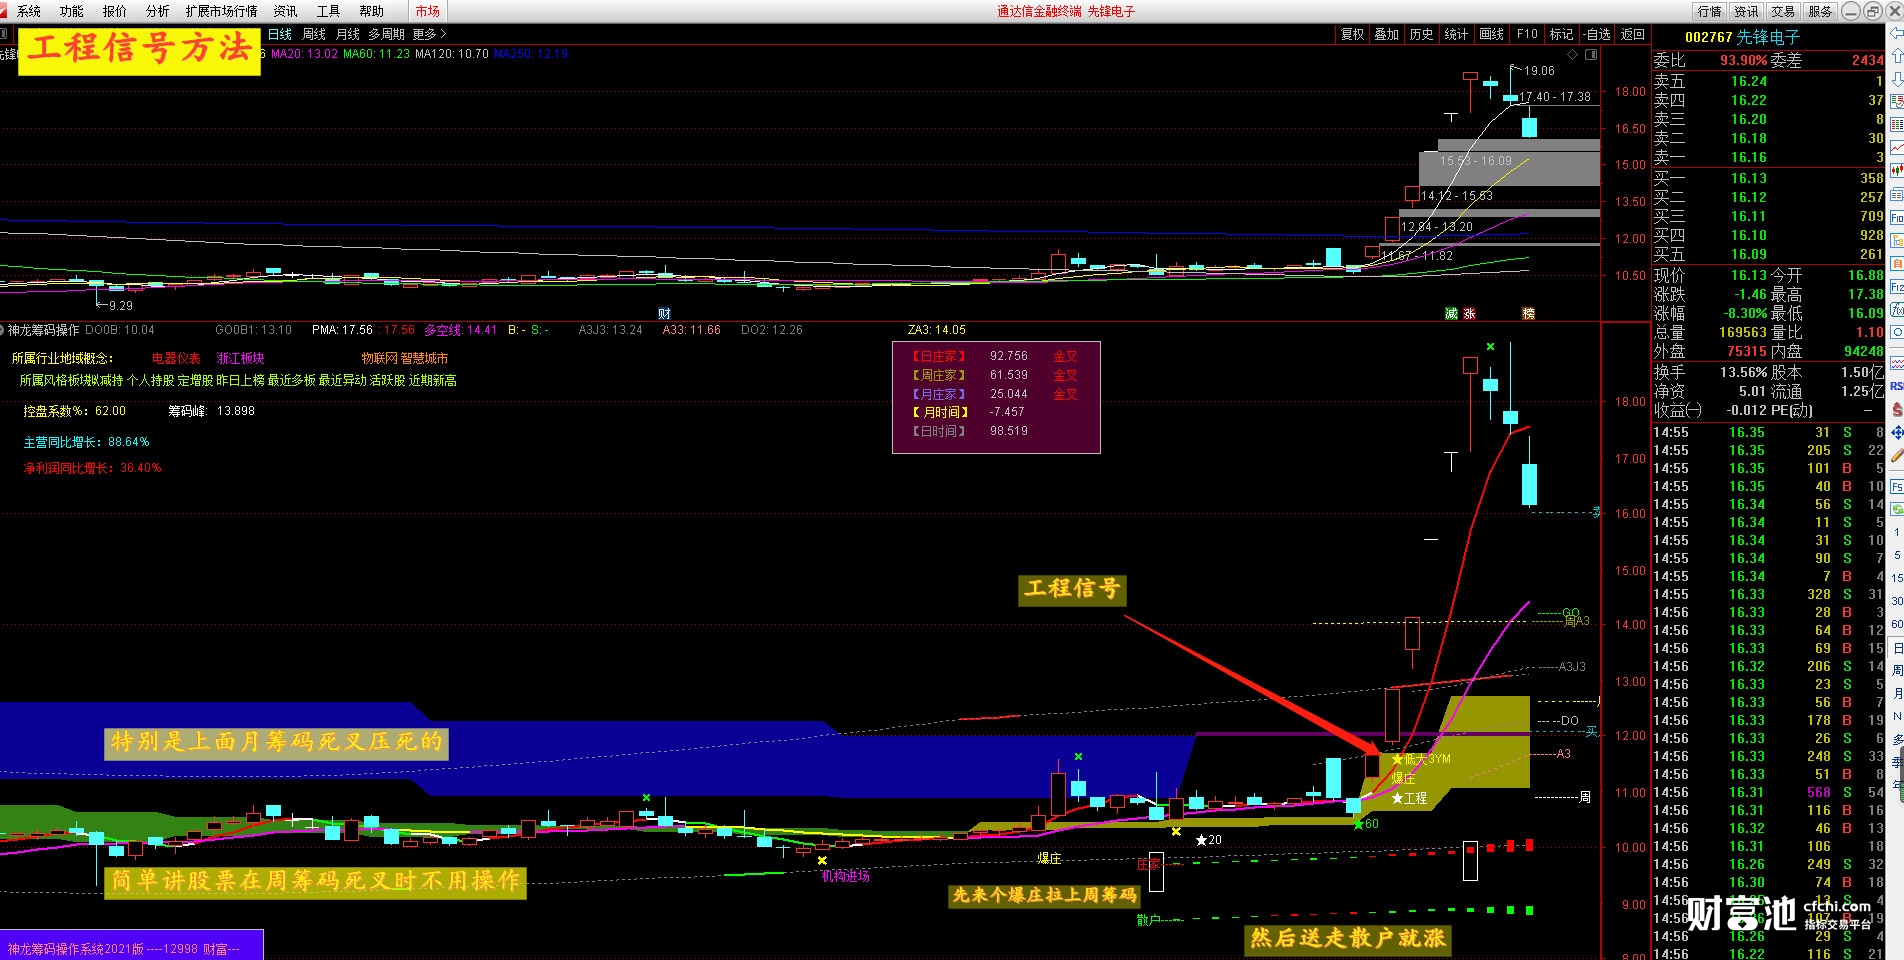Click the F10 icon in the right sidebar
1904x960 pixels.
pos(1896,217)
